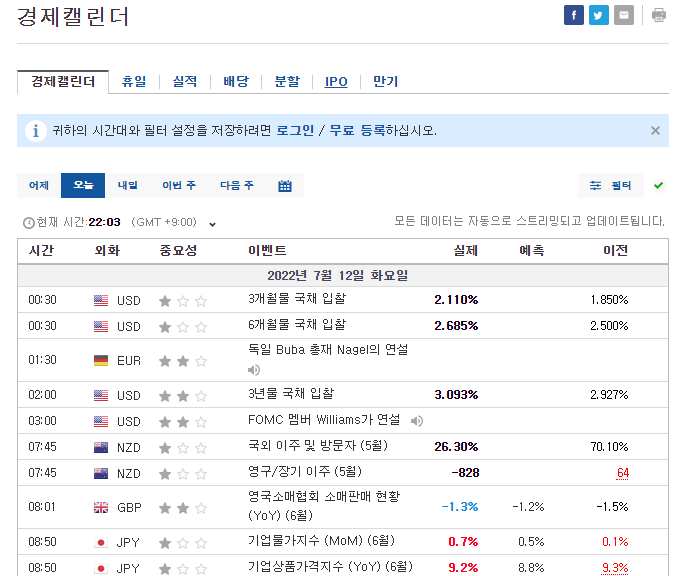
Task: Click New Zealand flag for 국외 이주 row
Action: point(101,447)
